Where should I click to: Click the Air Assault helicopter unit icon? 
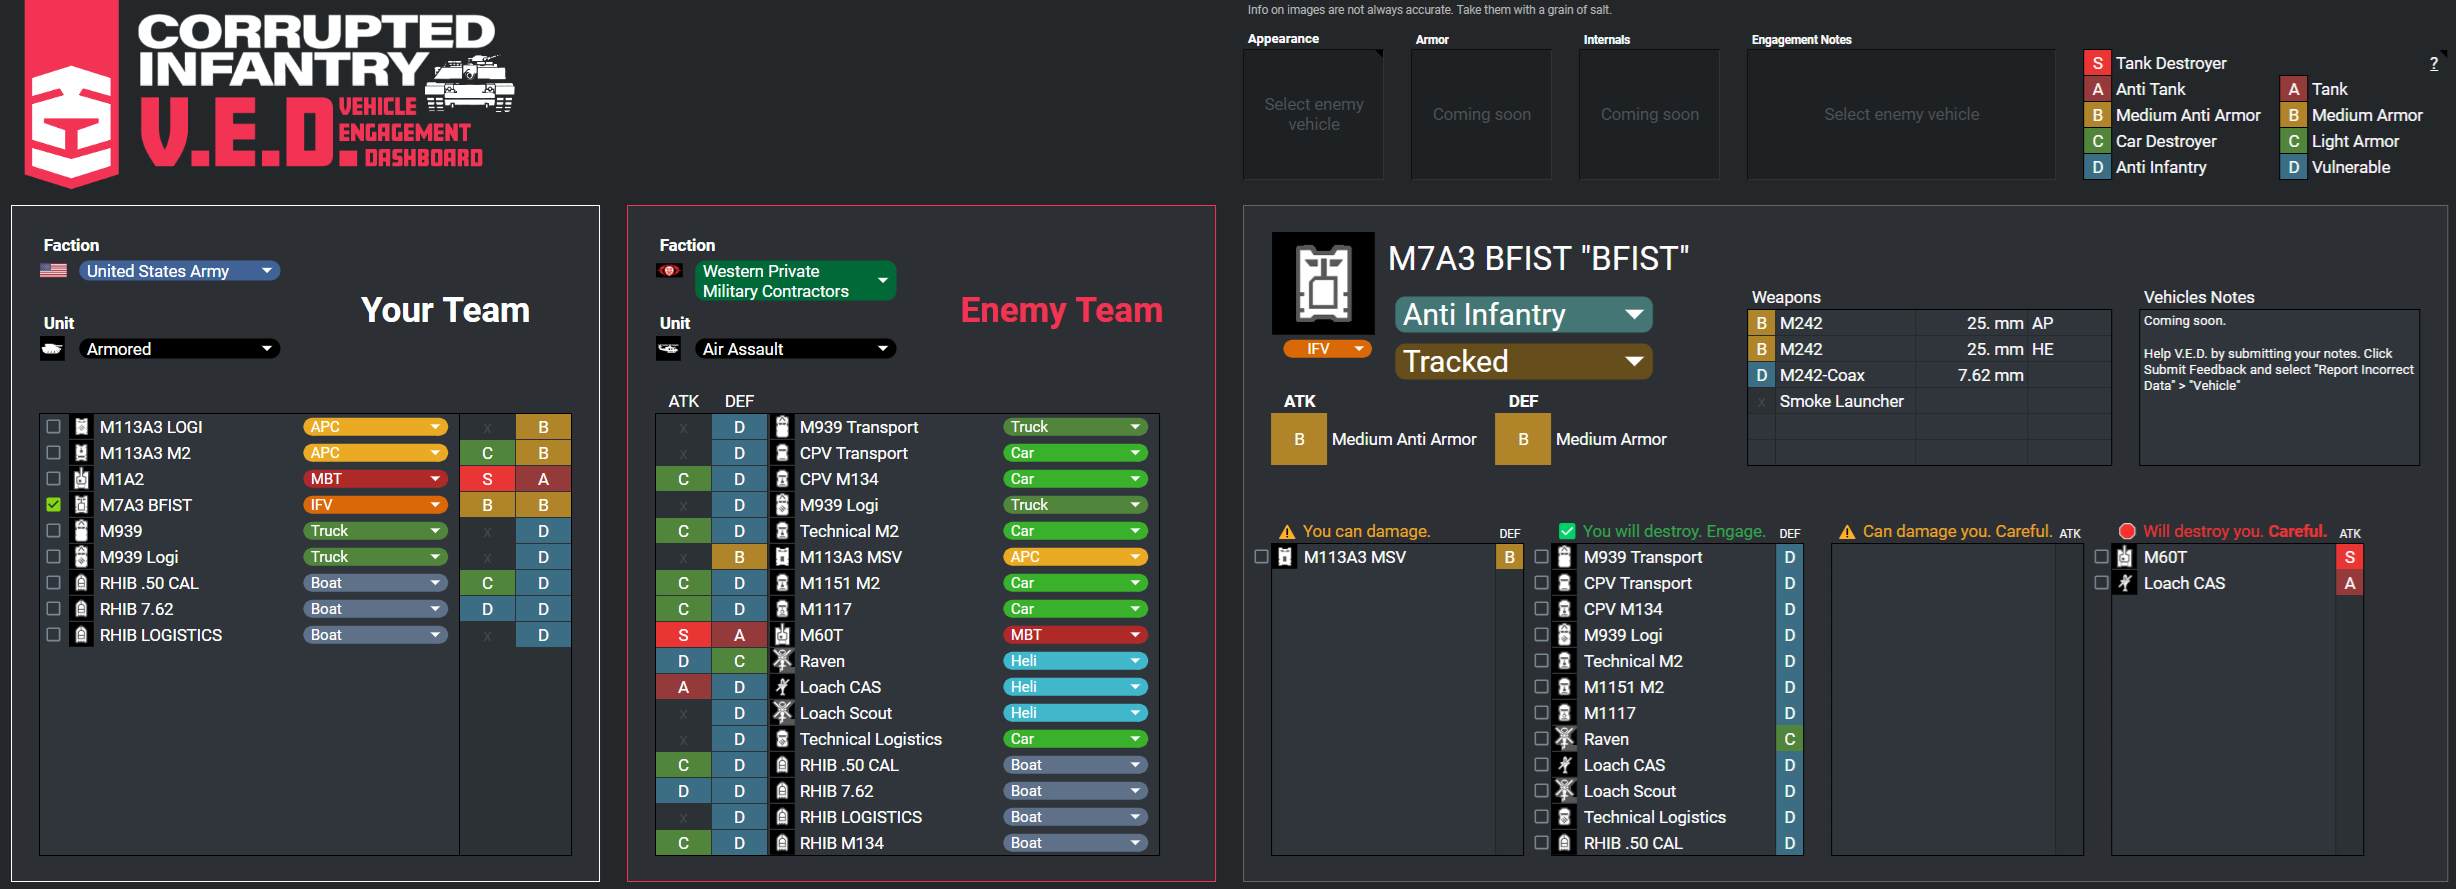(x=669, y=349)
